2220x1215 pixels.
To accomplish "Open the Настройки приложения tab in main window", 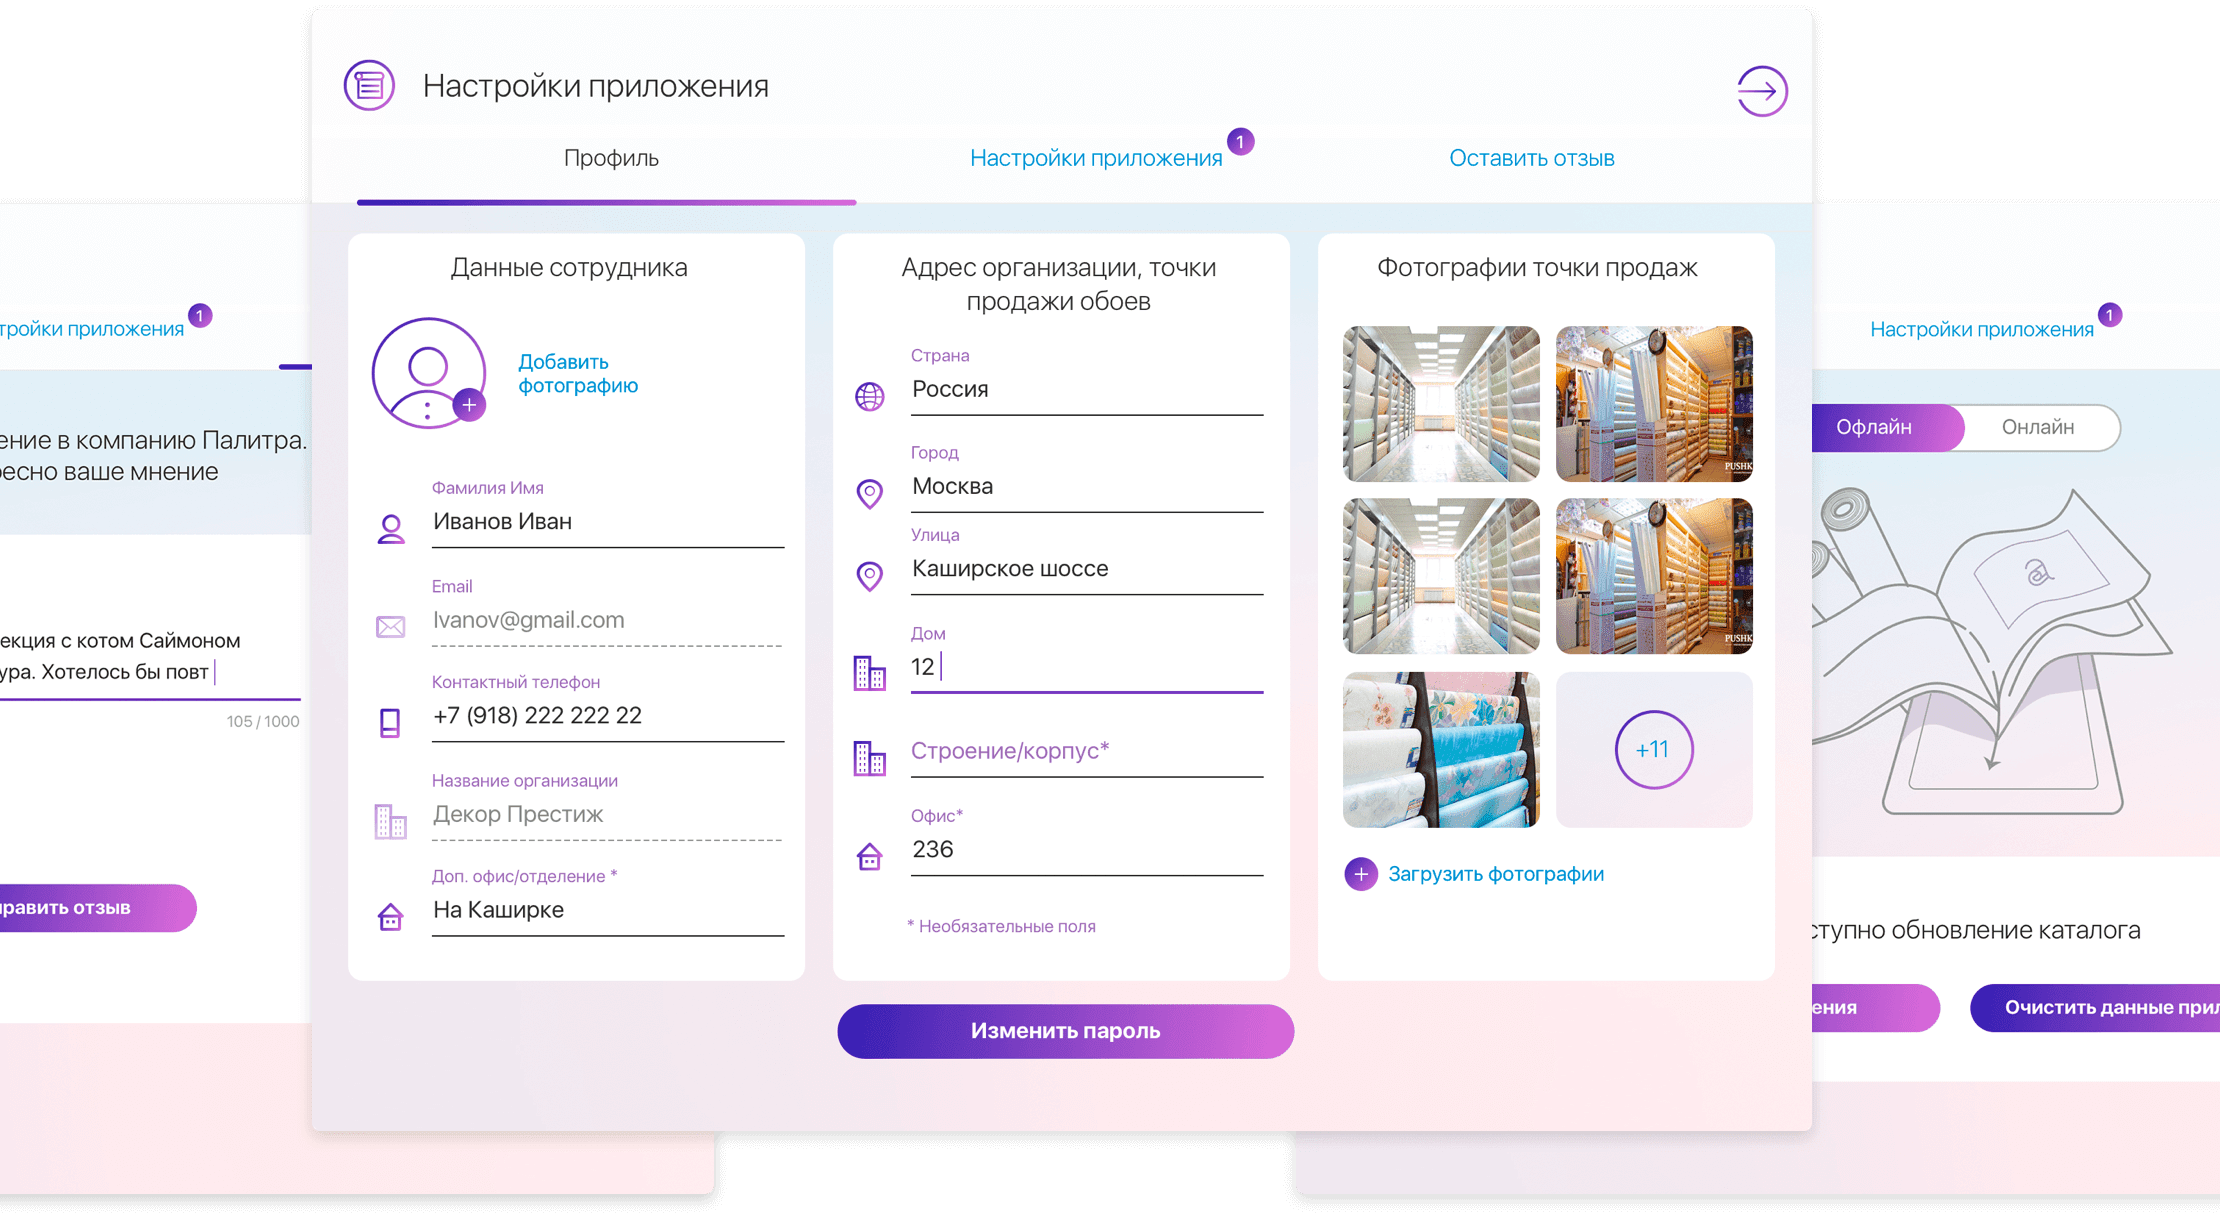I will (1096, 158).
